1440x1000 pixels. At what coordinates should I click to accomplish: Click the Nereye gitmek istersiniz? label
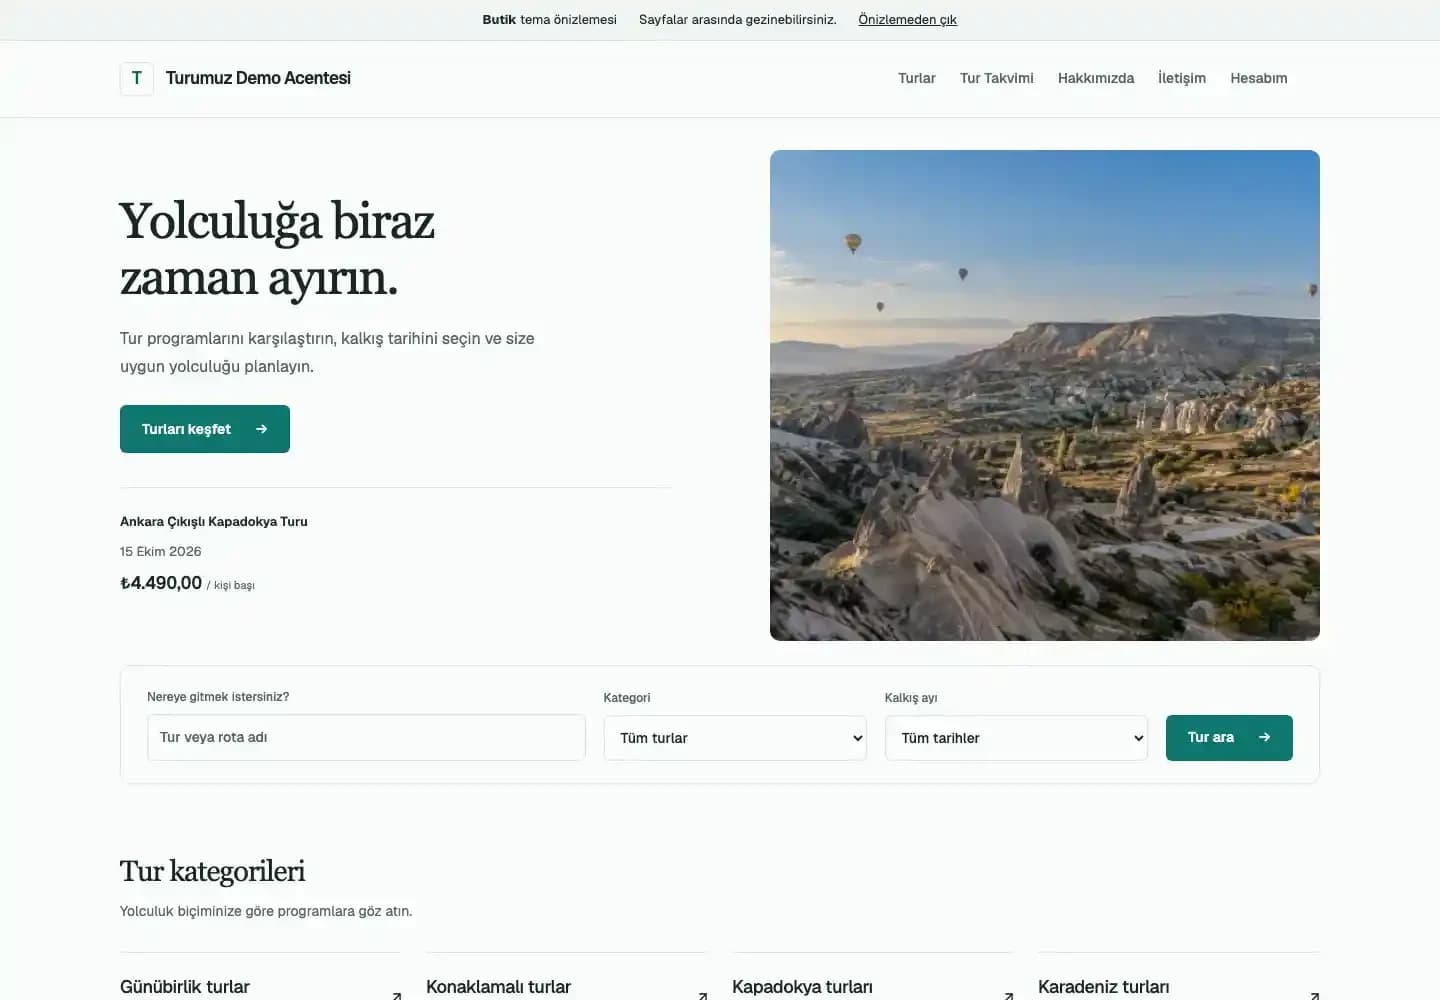(x=218, y=697)
